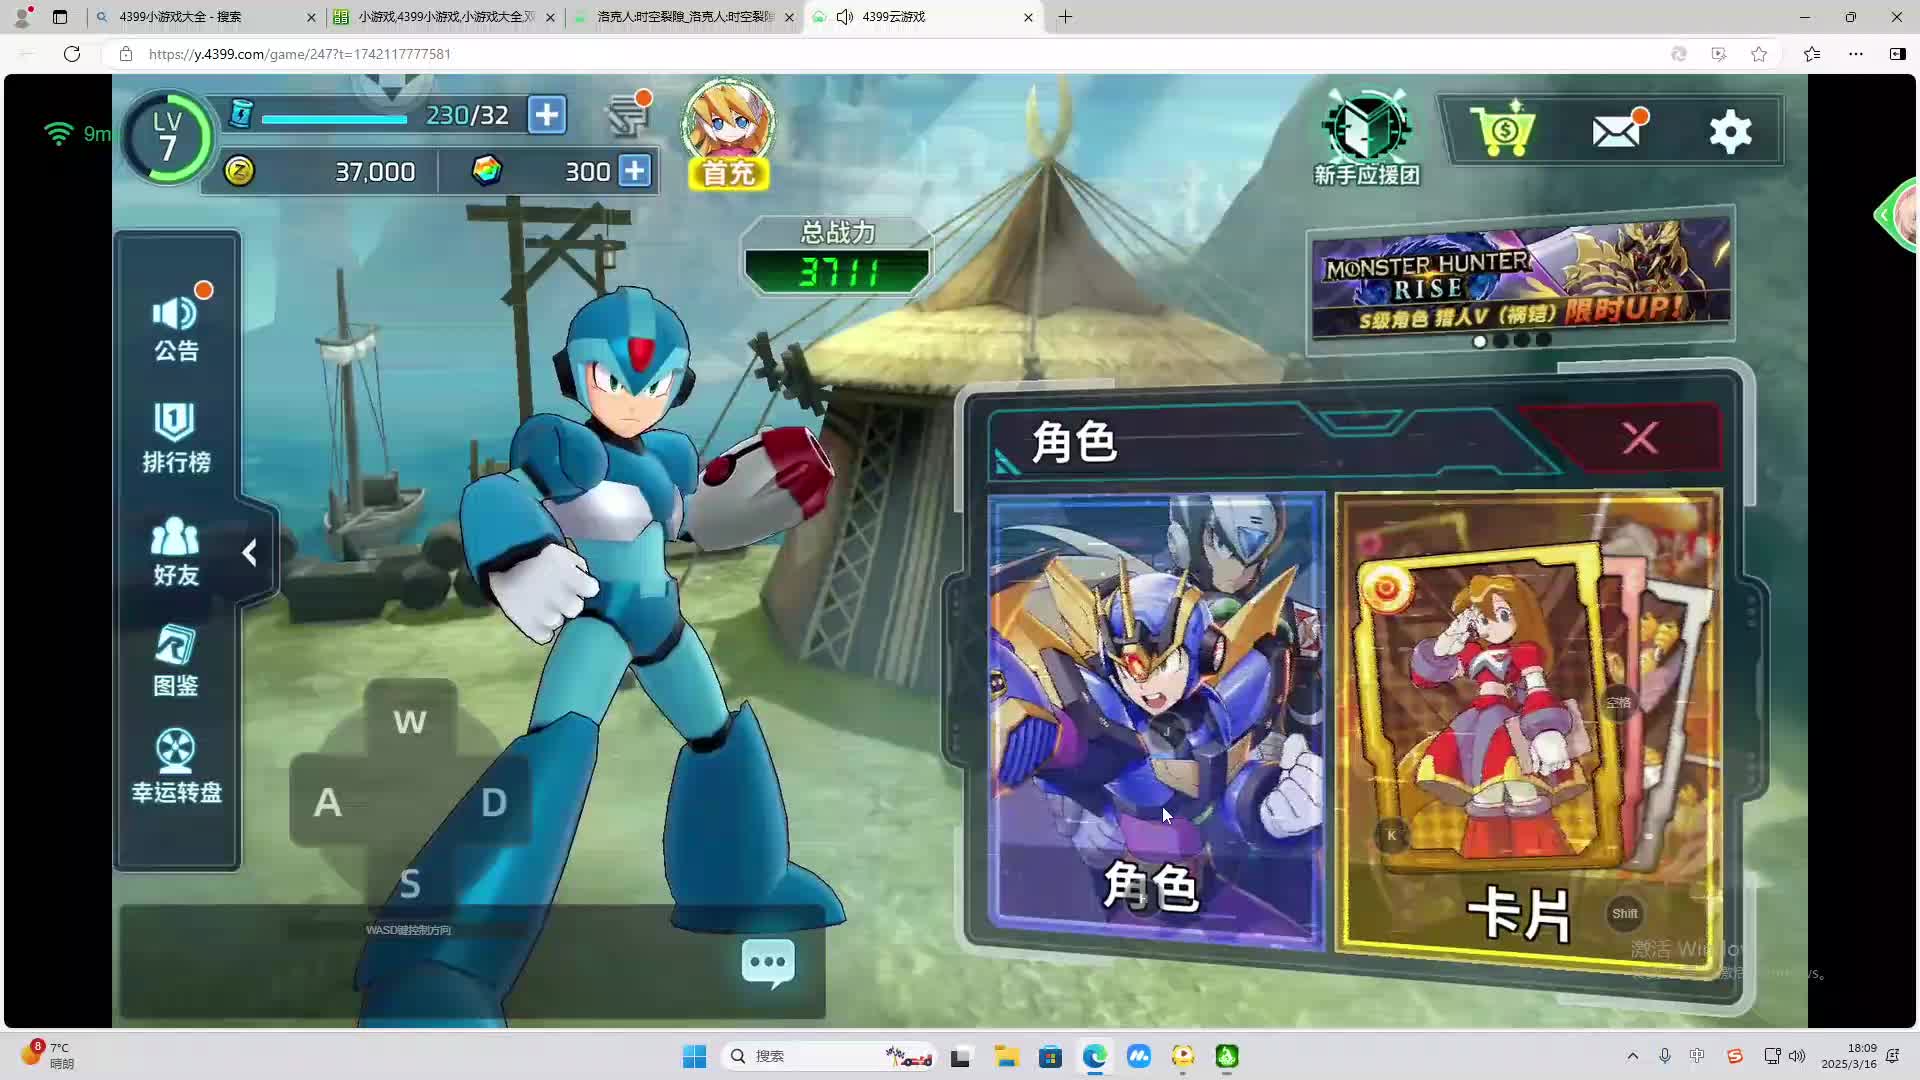Mute the 4399云游戏 tab audio
Viewport: 1920px width, 1080px height.
(845, 17)
